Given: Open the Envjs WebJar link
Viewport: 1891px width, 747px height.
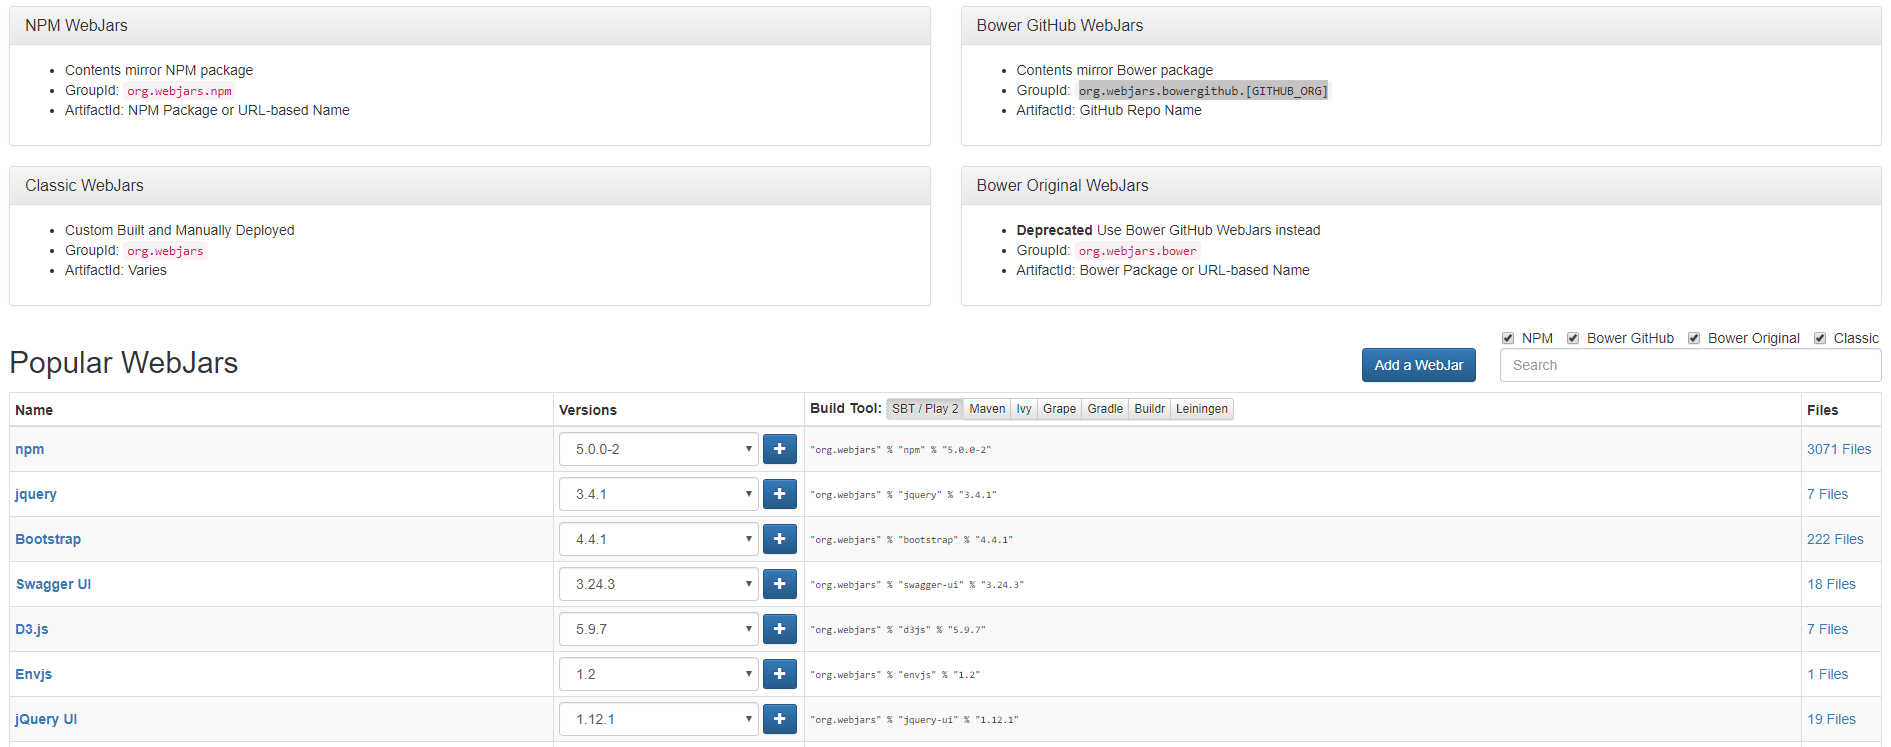Looking at the screenshot, I should 34,674.
